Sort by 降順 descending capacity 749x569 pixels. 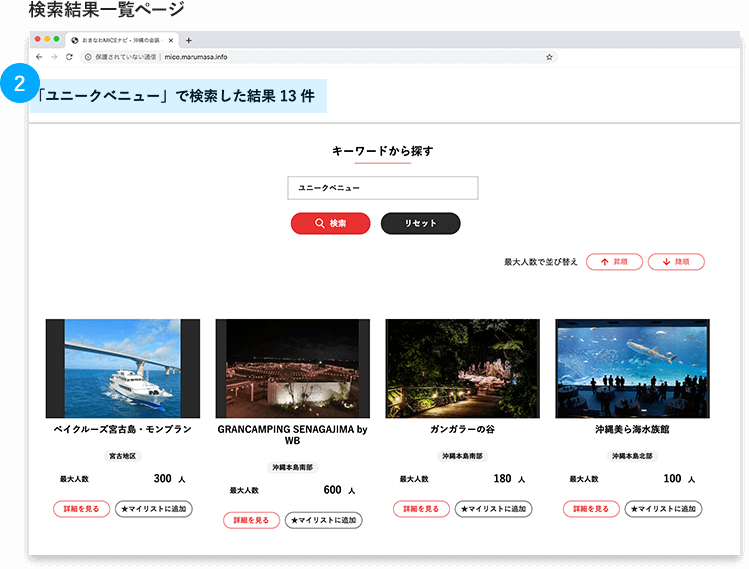click(x=676, y=262)
